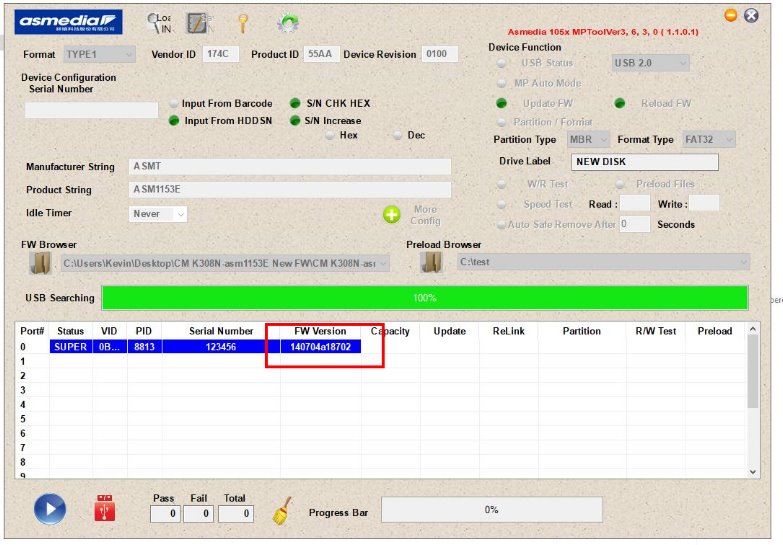783x545 pixels.
Task: Click the Partition column header
Action: [x=582, y=331]
